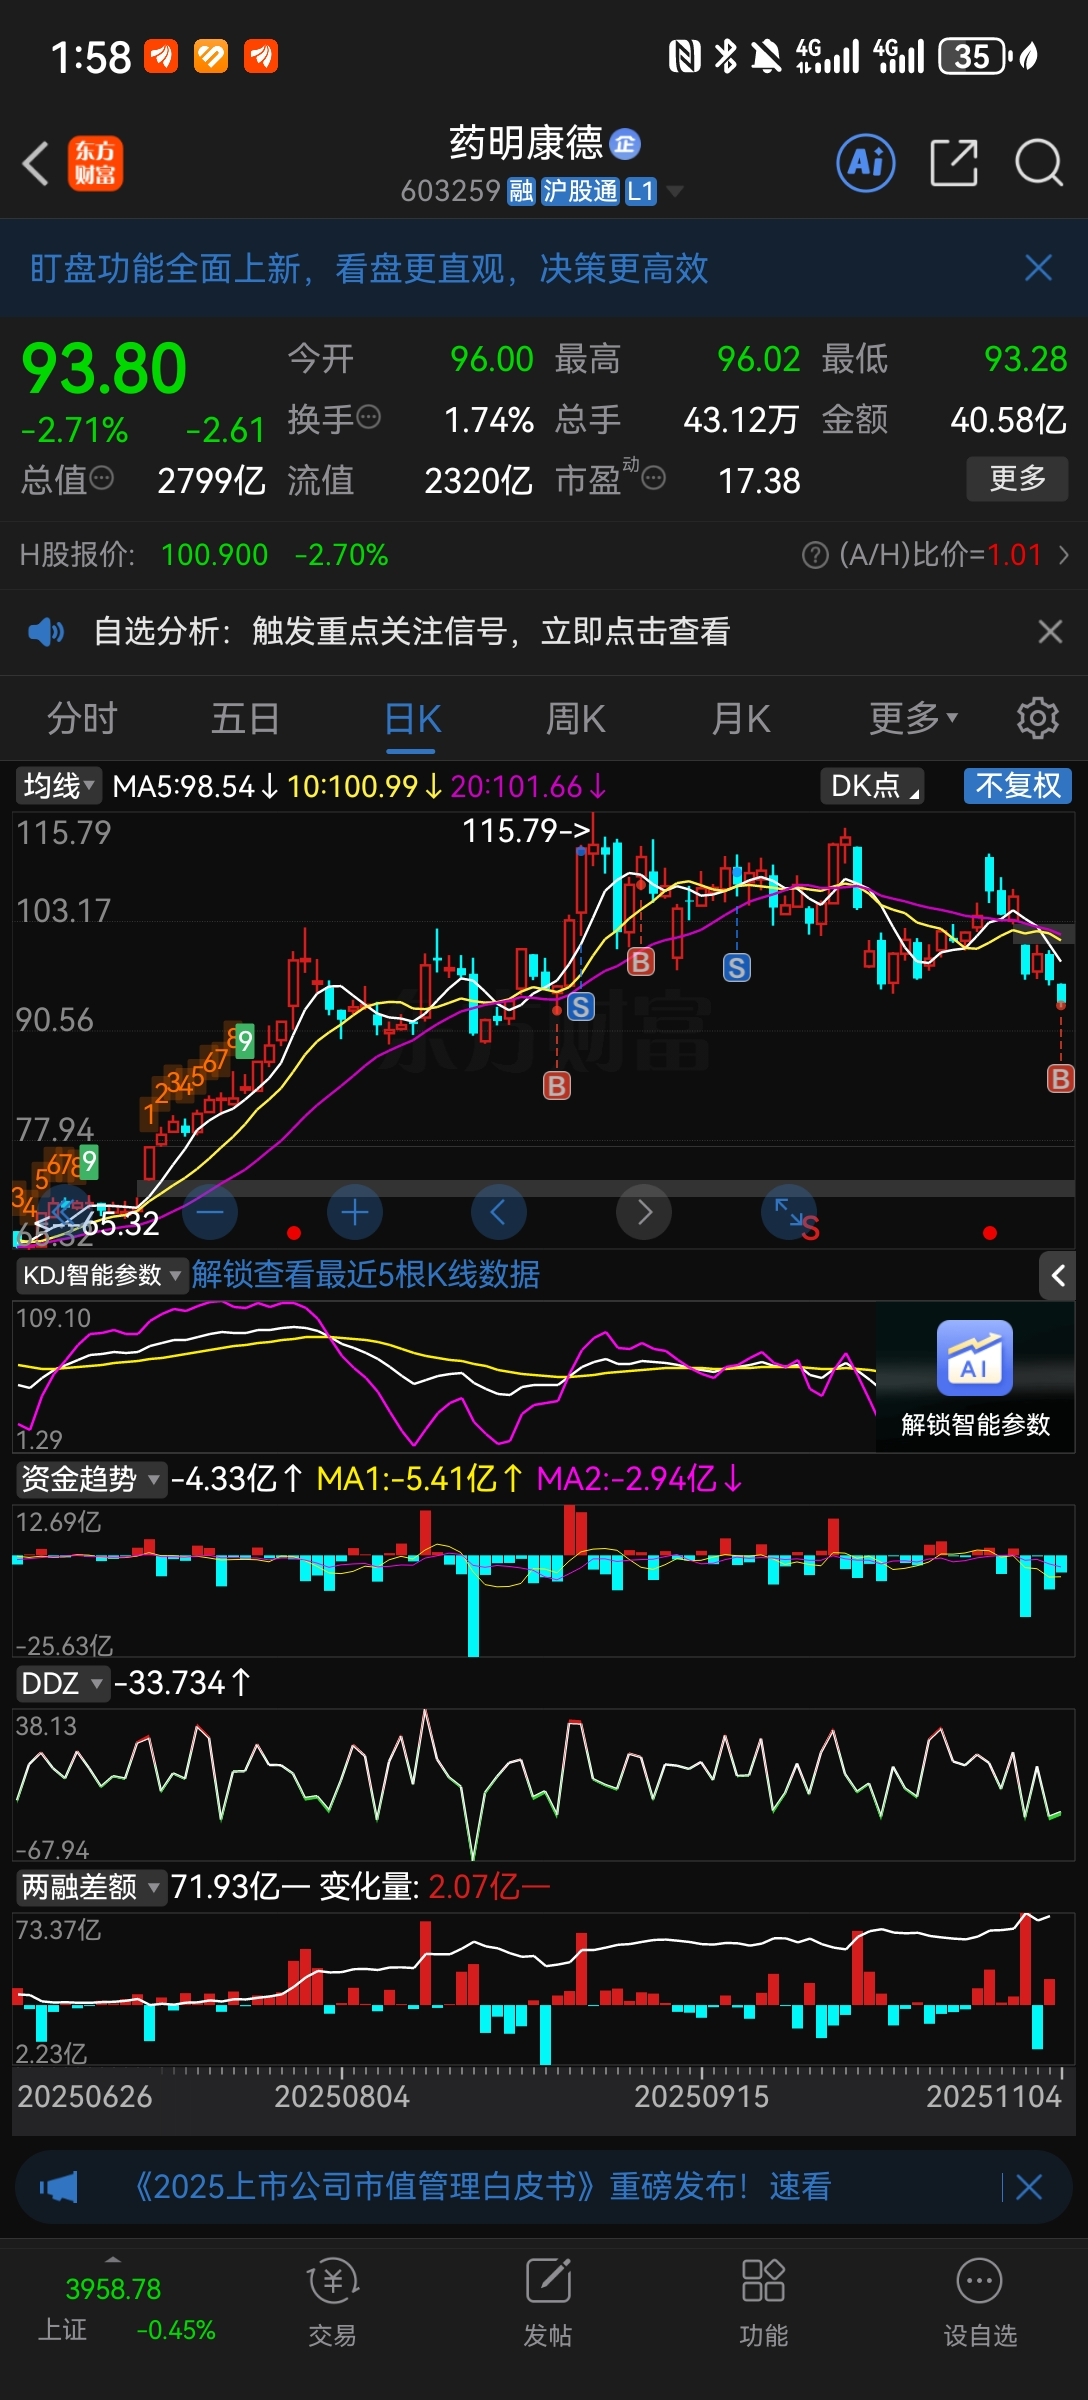Open A/H 比价 detail chevron
The image size is (1088, 2400).
(1063, 555)
